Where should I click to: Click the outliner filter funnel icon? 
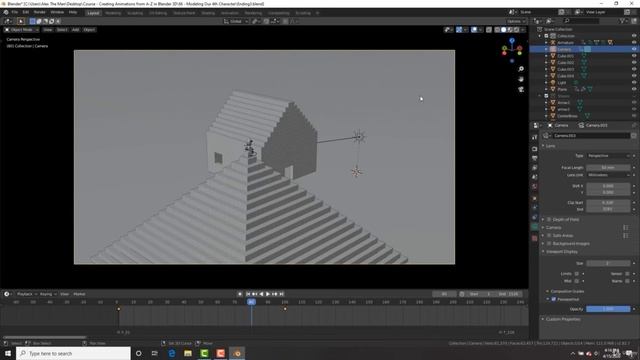pyautogui.click(x=622, y=21)
